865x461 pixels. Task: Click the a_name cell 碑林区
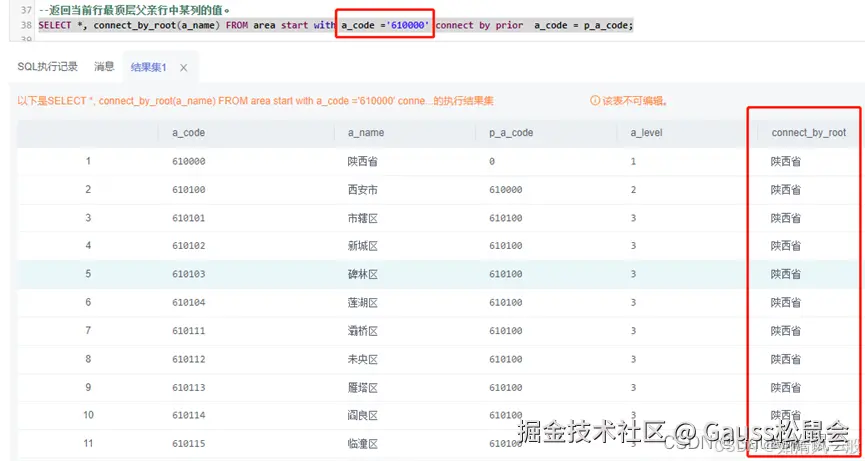(362, 274)
